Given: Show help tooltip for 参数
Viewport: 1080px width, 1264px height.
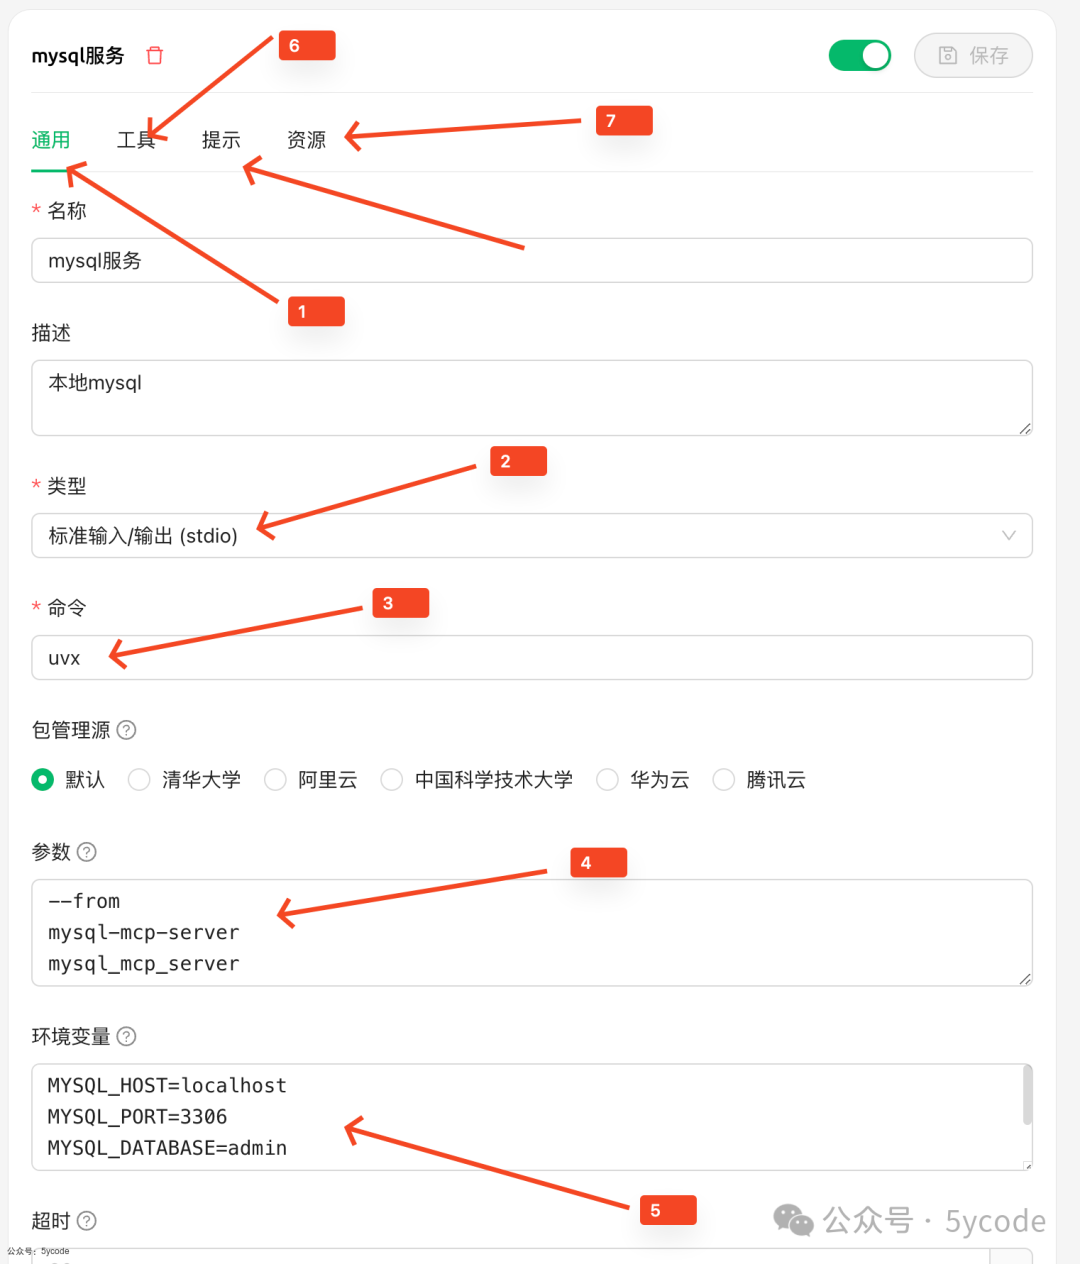Looking at the screenshot, I should [x=87, y=852].
